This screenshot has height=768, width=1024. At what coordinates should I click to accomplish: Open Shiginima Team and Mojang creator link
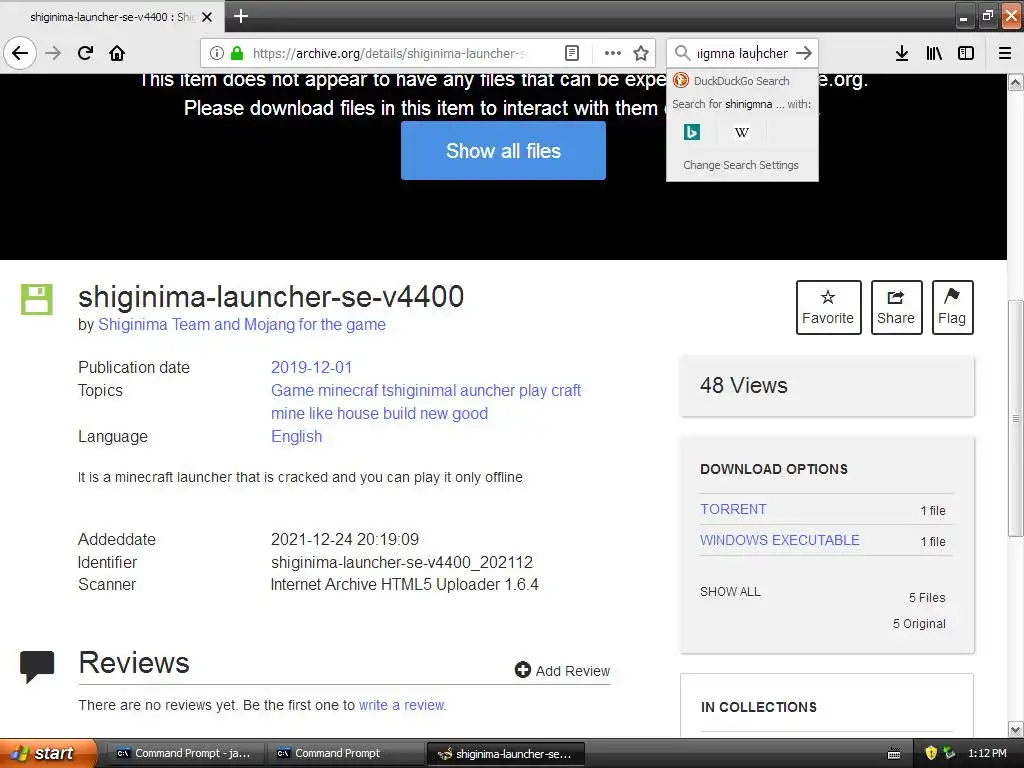point(242,325)
